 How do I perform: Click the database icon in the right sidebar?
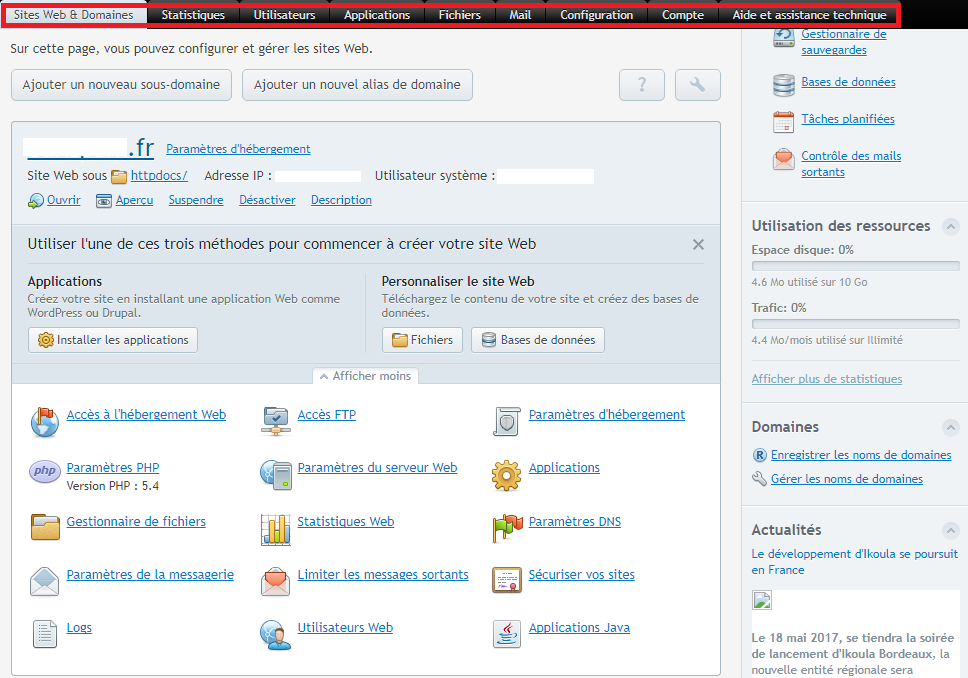[x=783, y=85]
